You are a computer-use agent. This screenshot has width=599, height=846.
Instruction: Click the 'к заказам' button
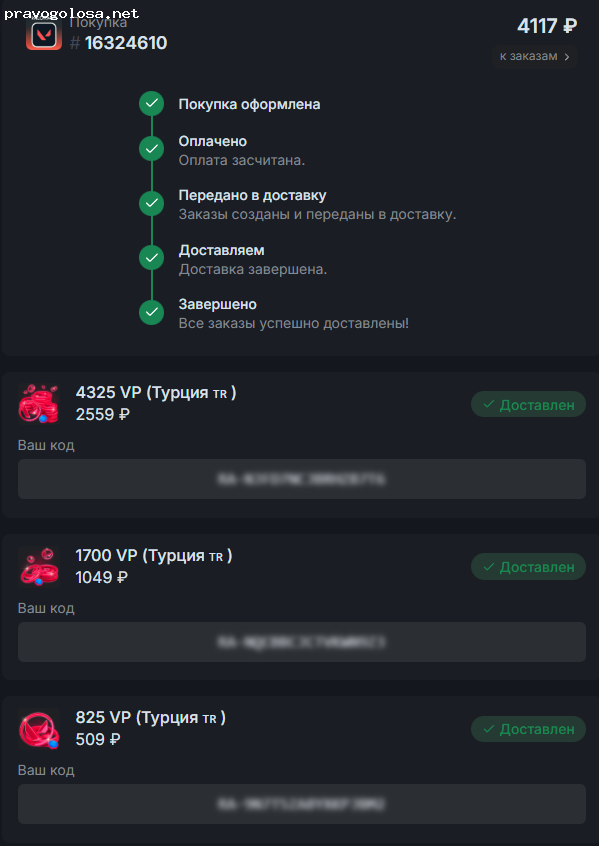[534, 56]
